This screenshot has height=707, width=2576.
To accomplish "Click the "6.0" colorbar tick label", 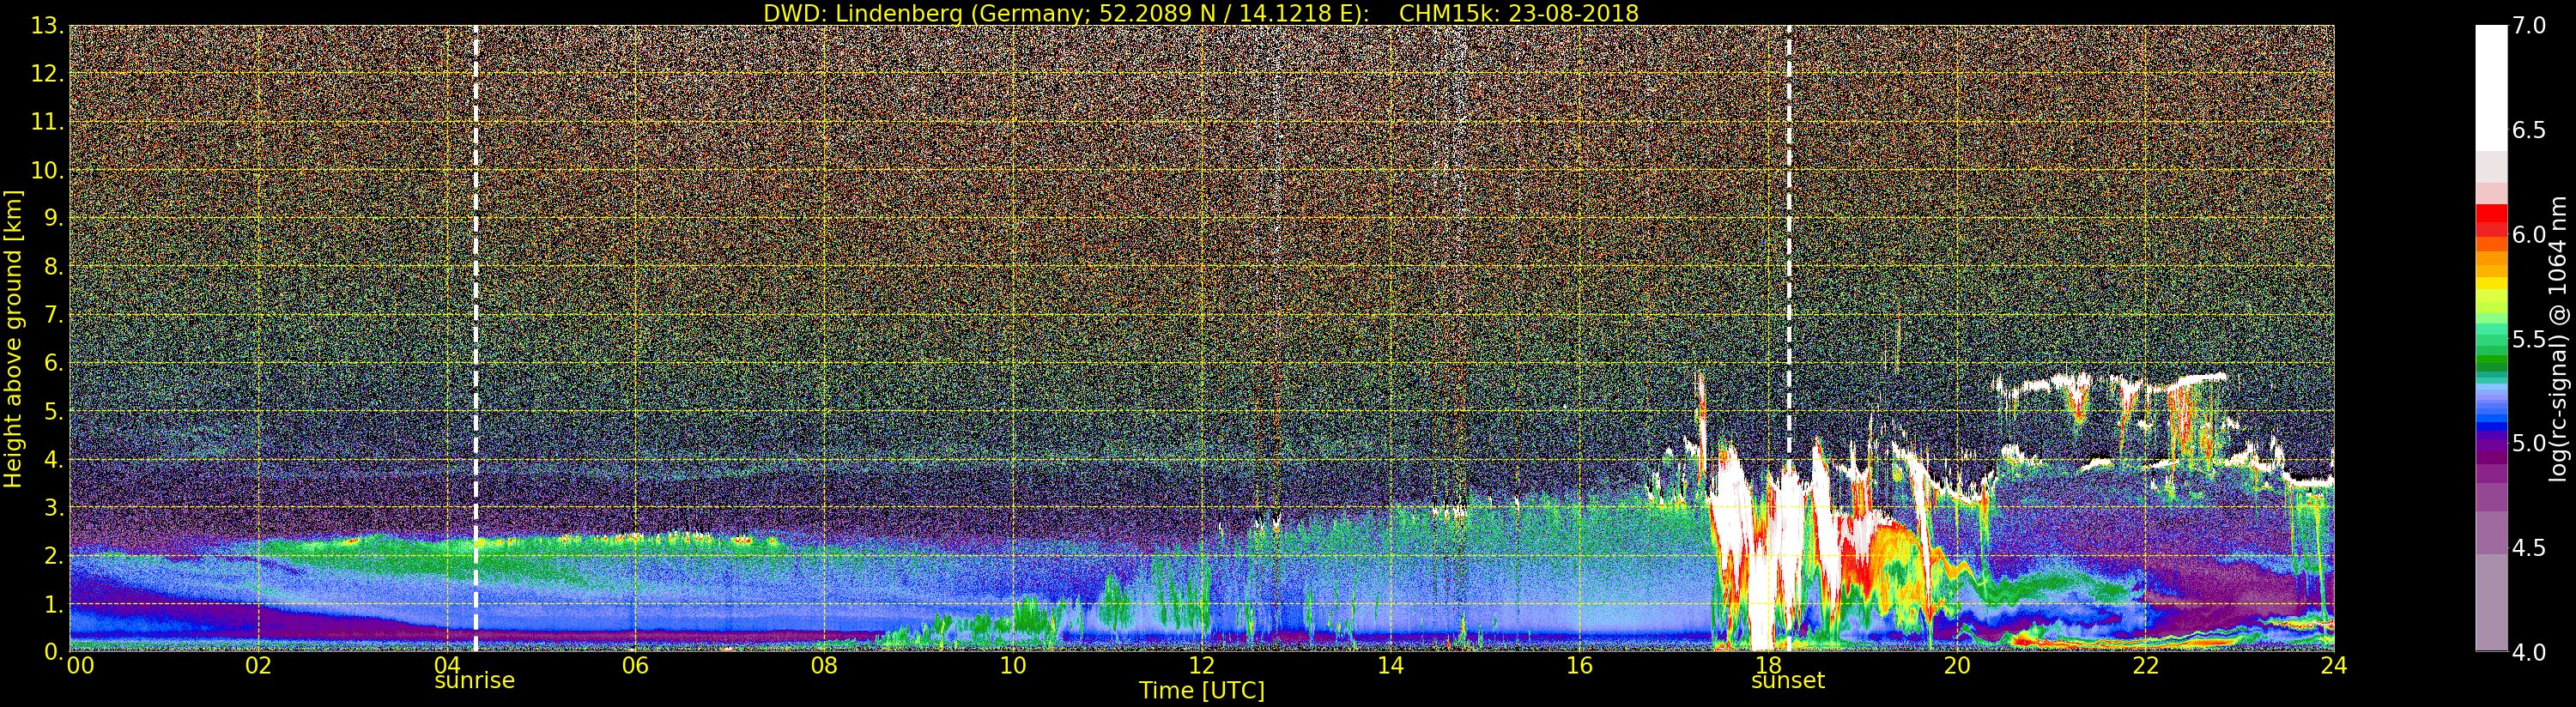I will pos(2529,234).
